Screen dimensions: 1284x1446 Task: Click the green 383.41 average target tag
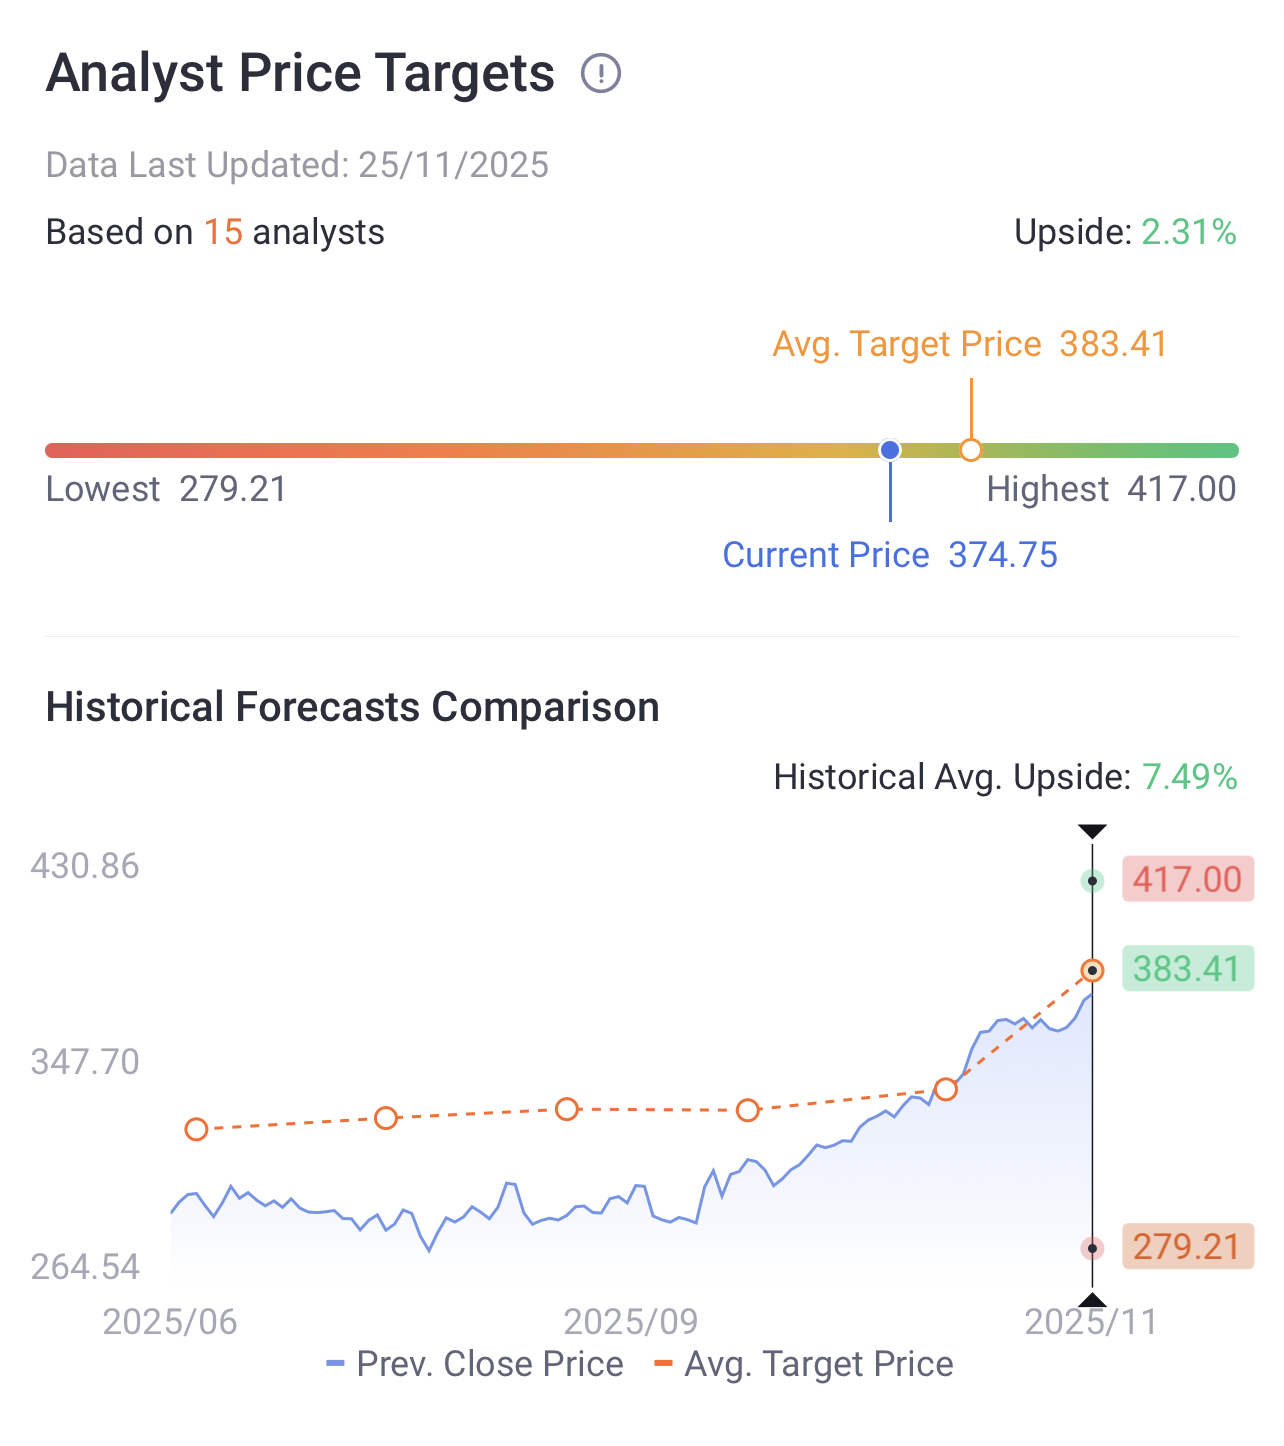pyautogui.click(x=1187, y=969)
